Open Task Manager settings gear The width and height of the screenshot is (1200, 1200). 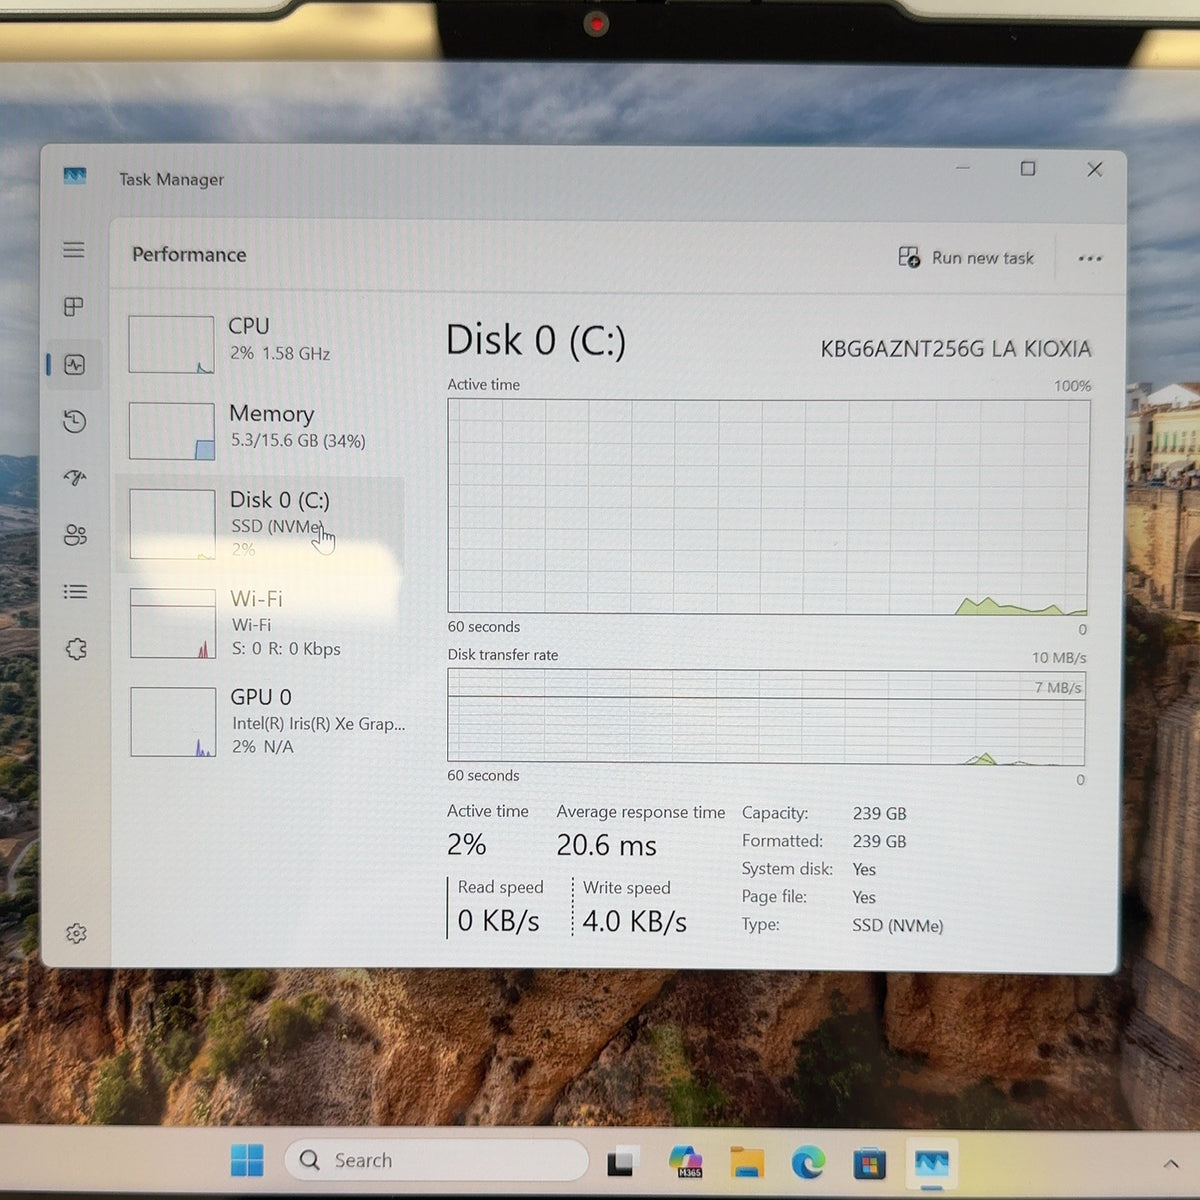tap(76, 933)
